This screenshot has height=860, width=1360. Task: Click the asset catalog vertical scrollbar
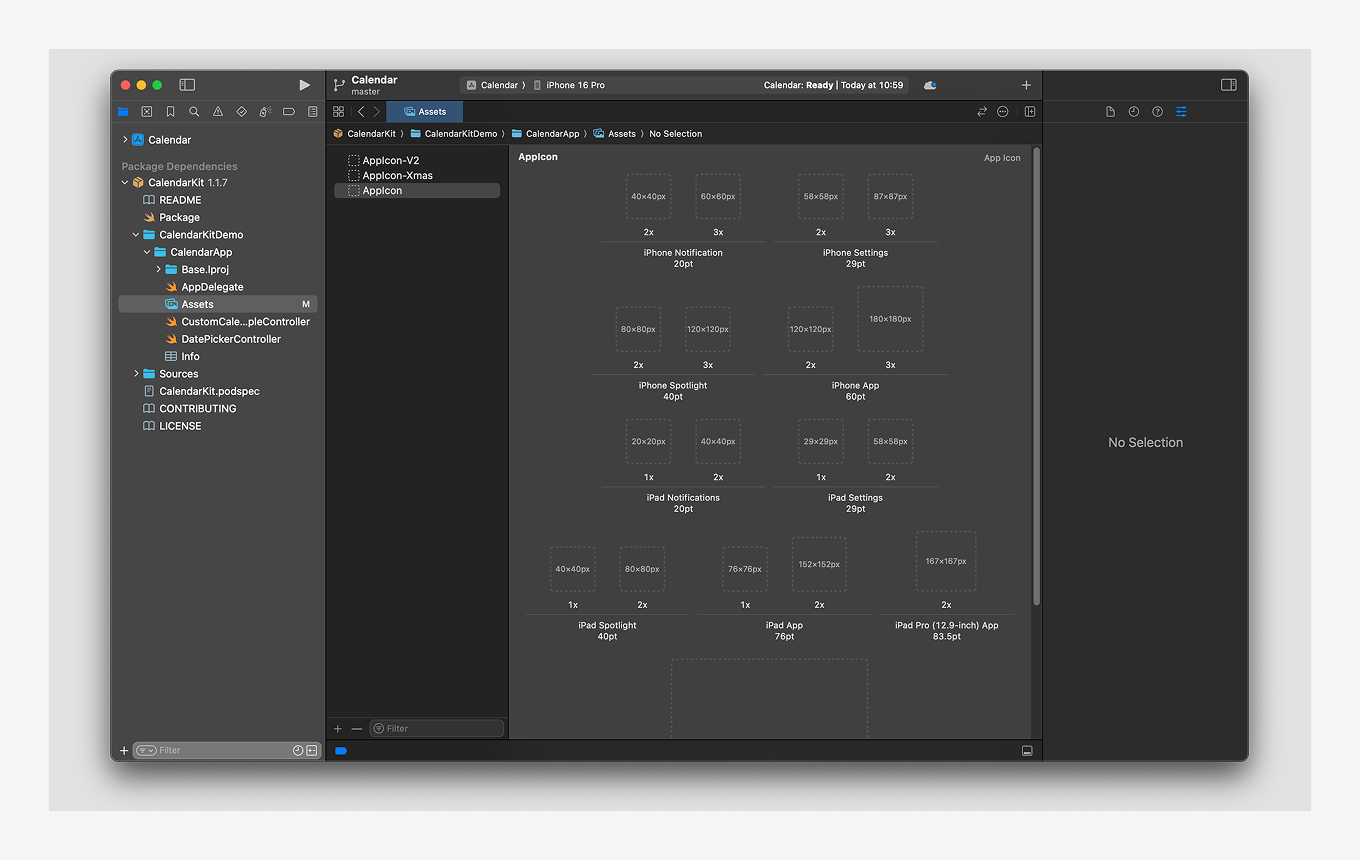pos(1036,377)
